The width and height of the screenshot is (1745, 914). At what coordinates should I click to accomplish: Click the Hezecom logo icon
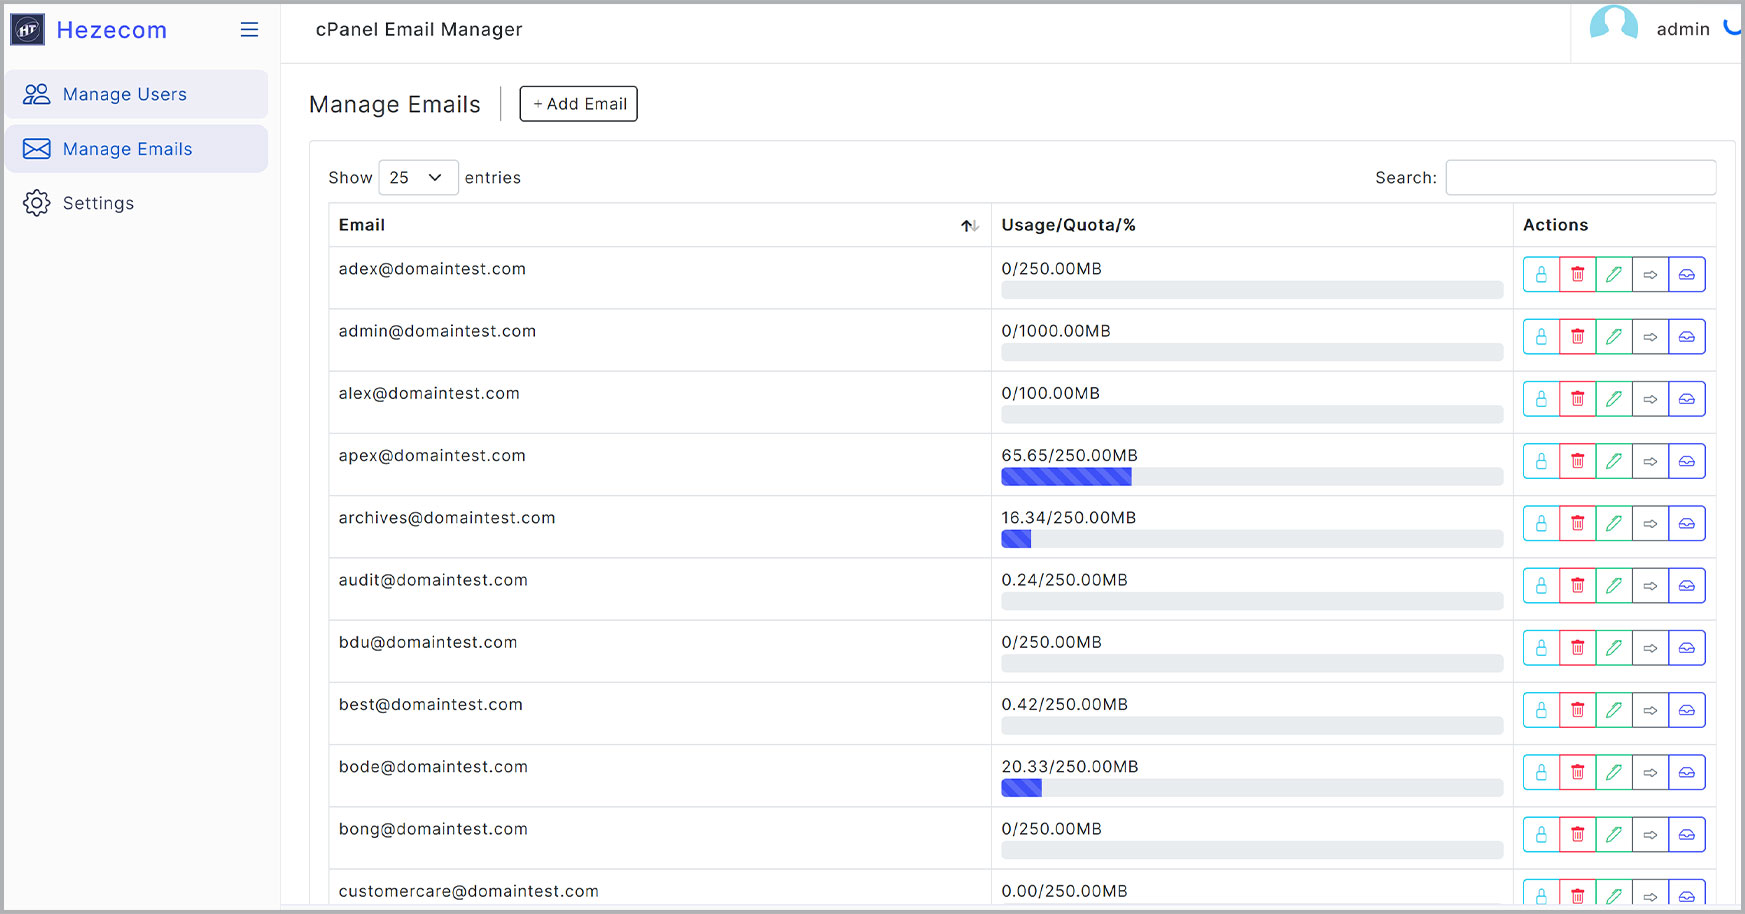(27, 30)
